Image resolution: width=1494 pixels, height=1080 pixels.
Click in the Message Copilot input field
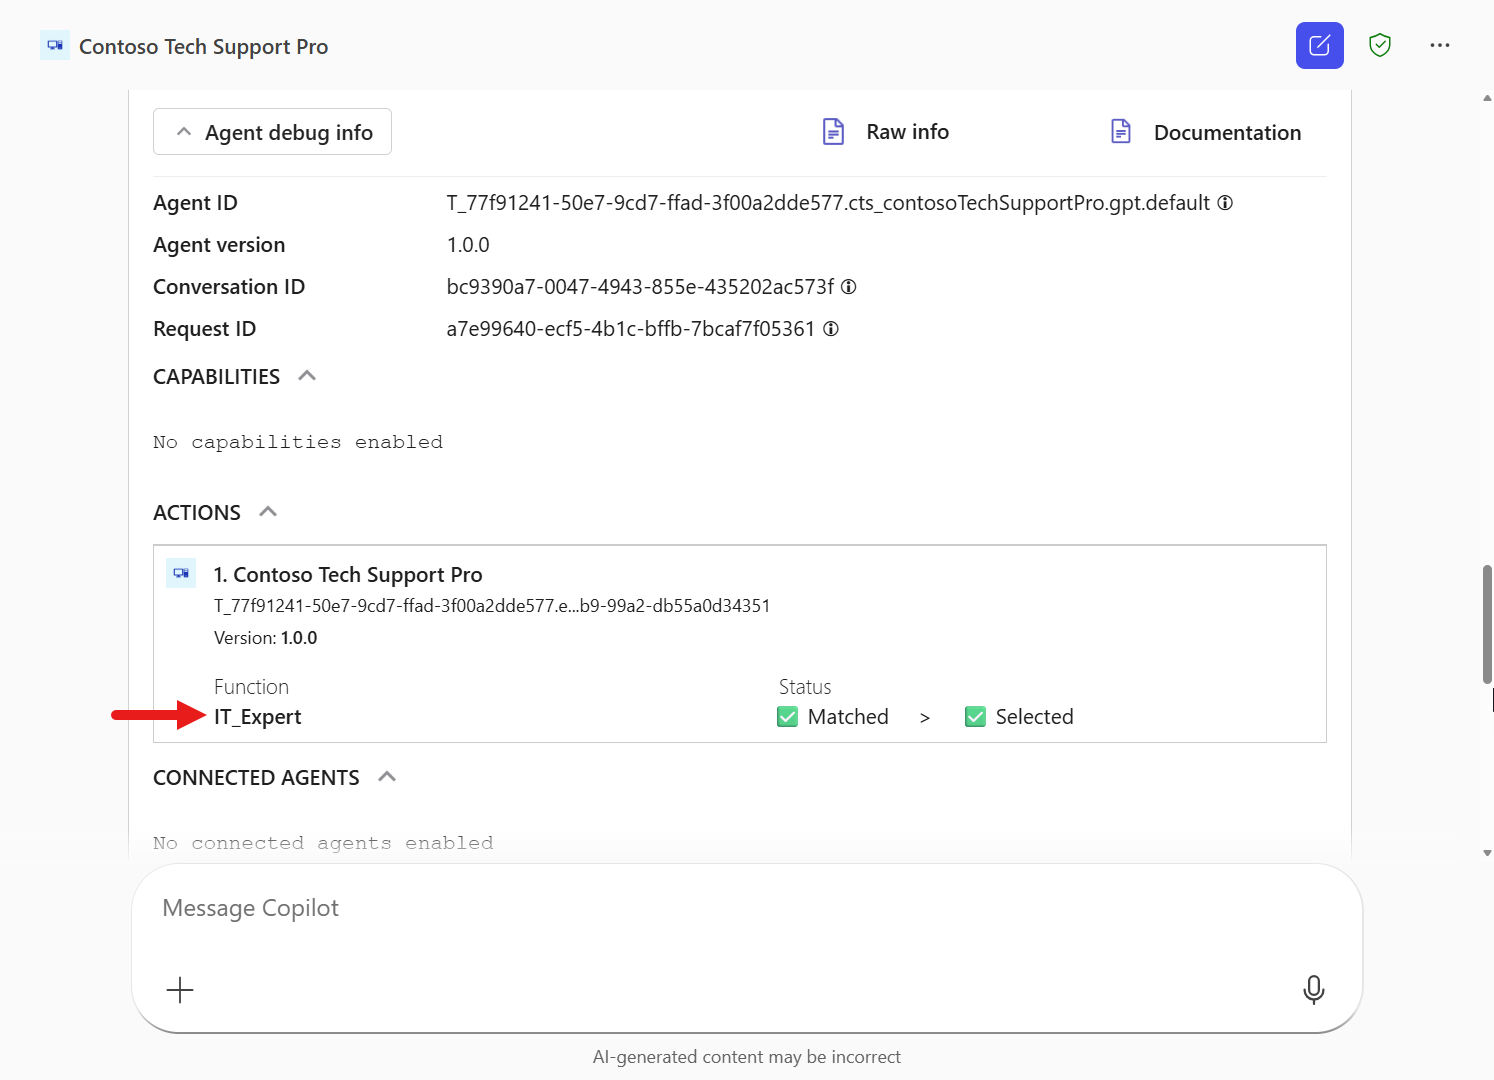[x=747, y=908]
